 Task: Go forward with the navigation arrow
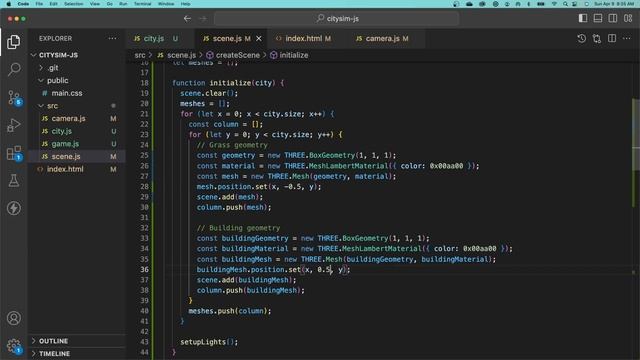click(203, 19)
